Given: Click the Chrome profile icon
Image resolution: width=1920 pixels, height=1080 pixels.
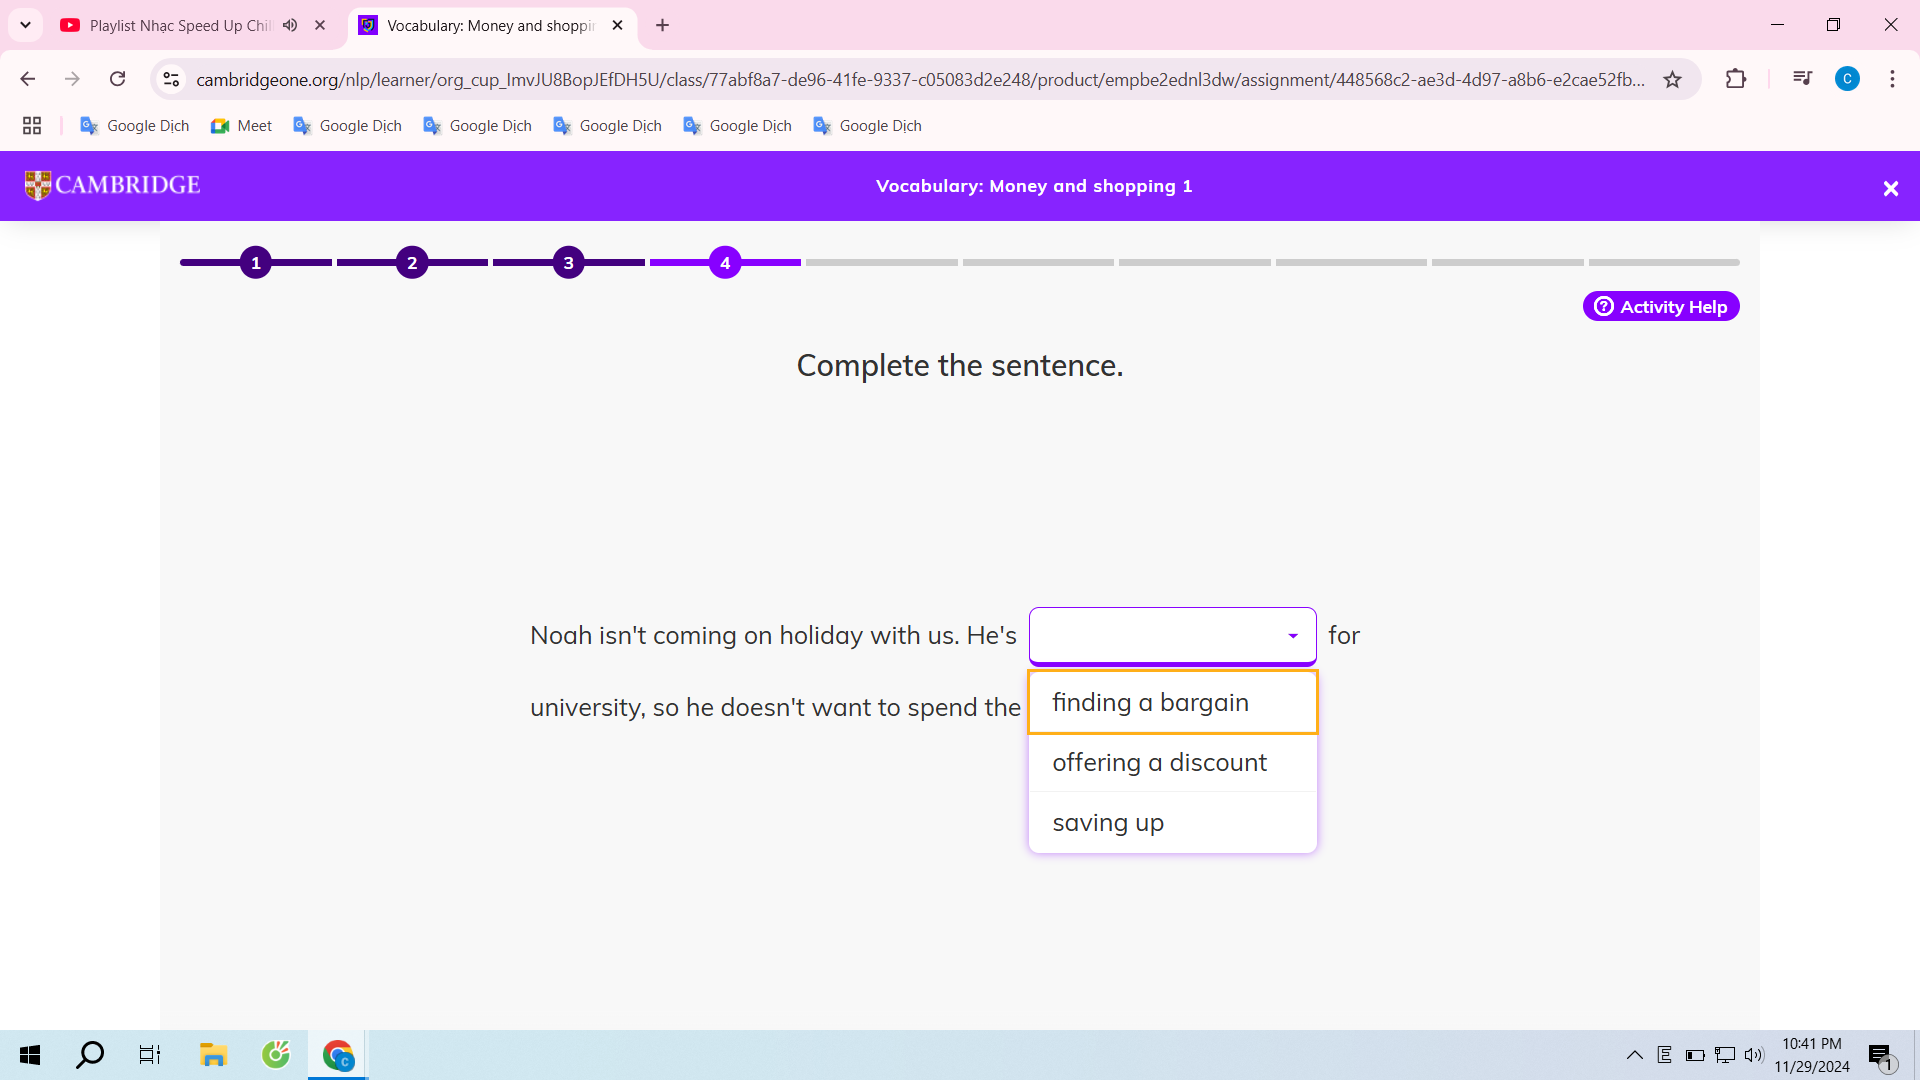Looking at the screenshot, I should [1849, 78].
